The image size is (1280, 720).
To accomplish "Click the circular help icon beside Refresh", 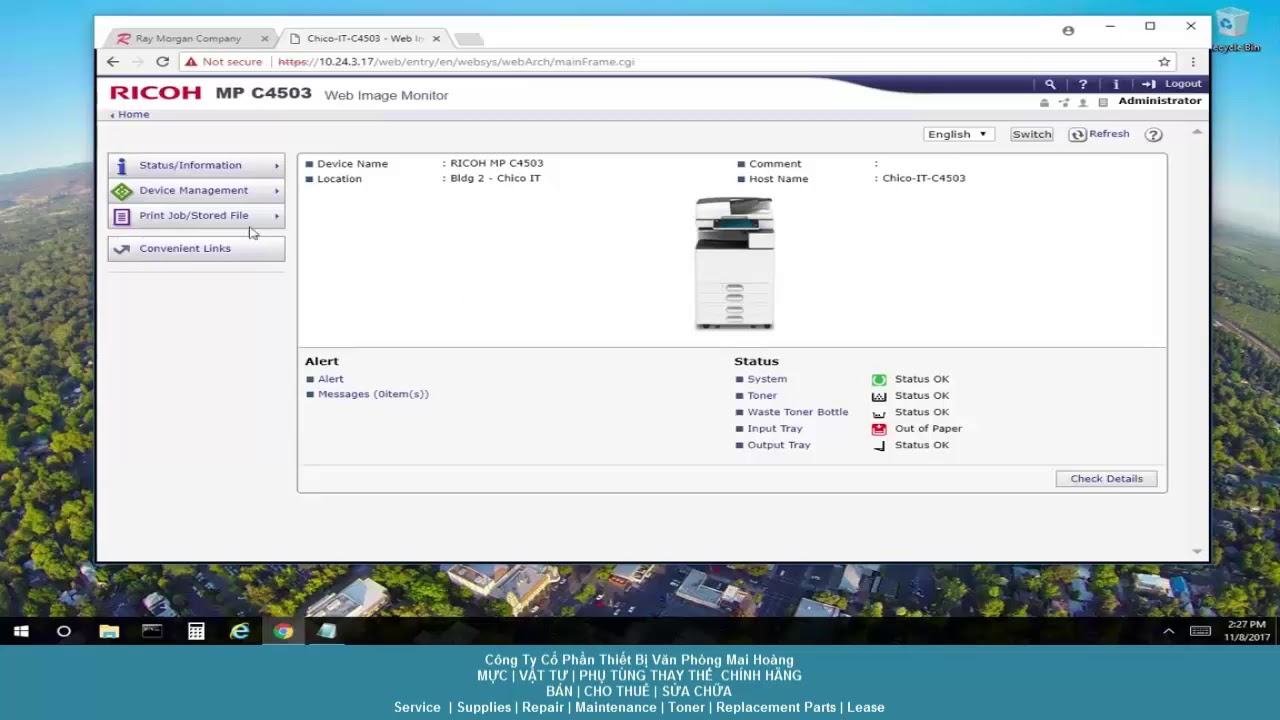I will pos(1153,135).
